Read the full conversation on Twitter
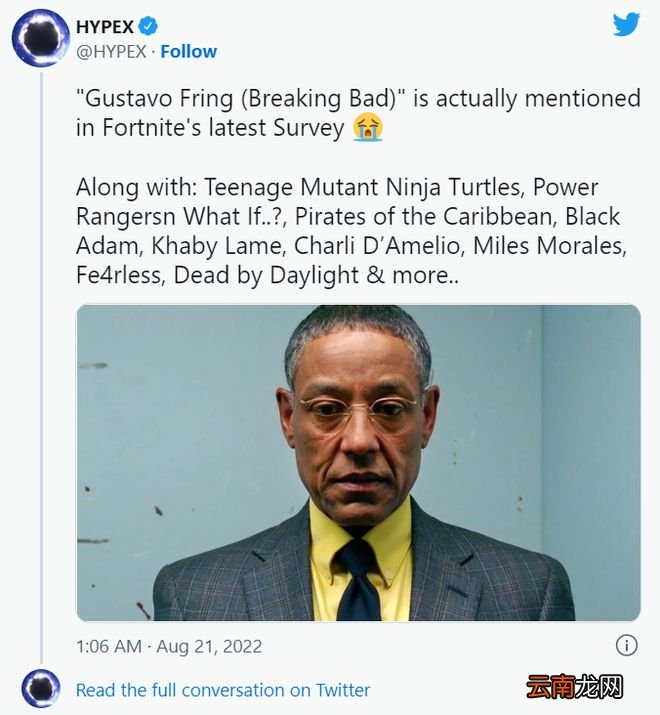The width and height of the screenshot is (660, 715). [223, 690]
